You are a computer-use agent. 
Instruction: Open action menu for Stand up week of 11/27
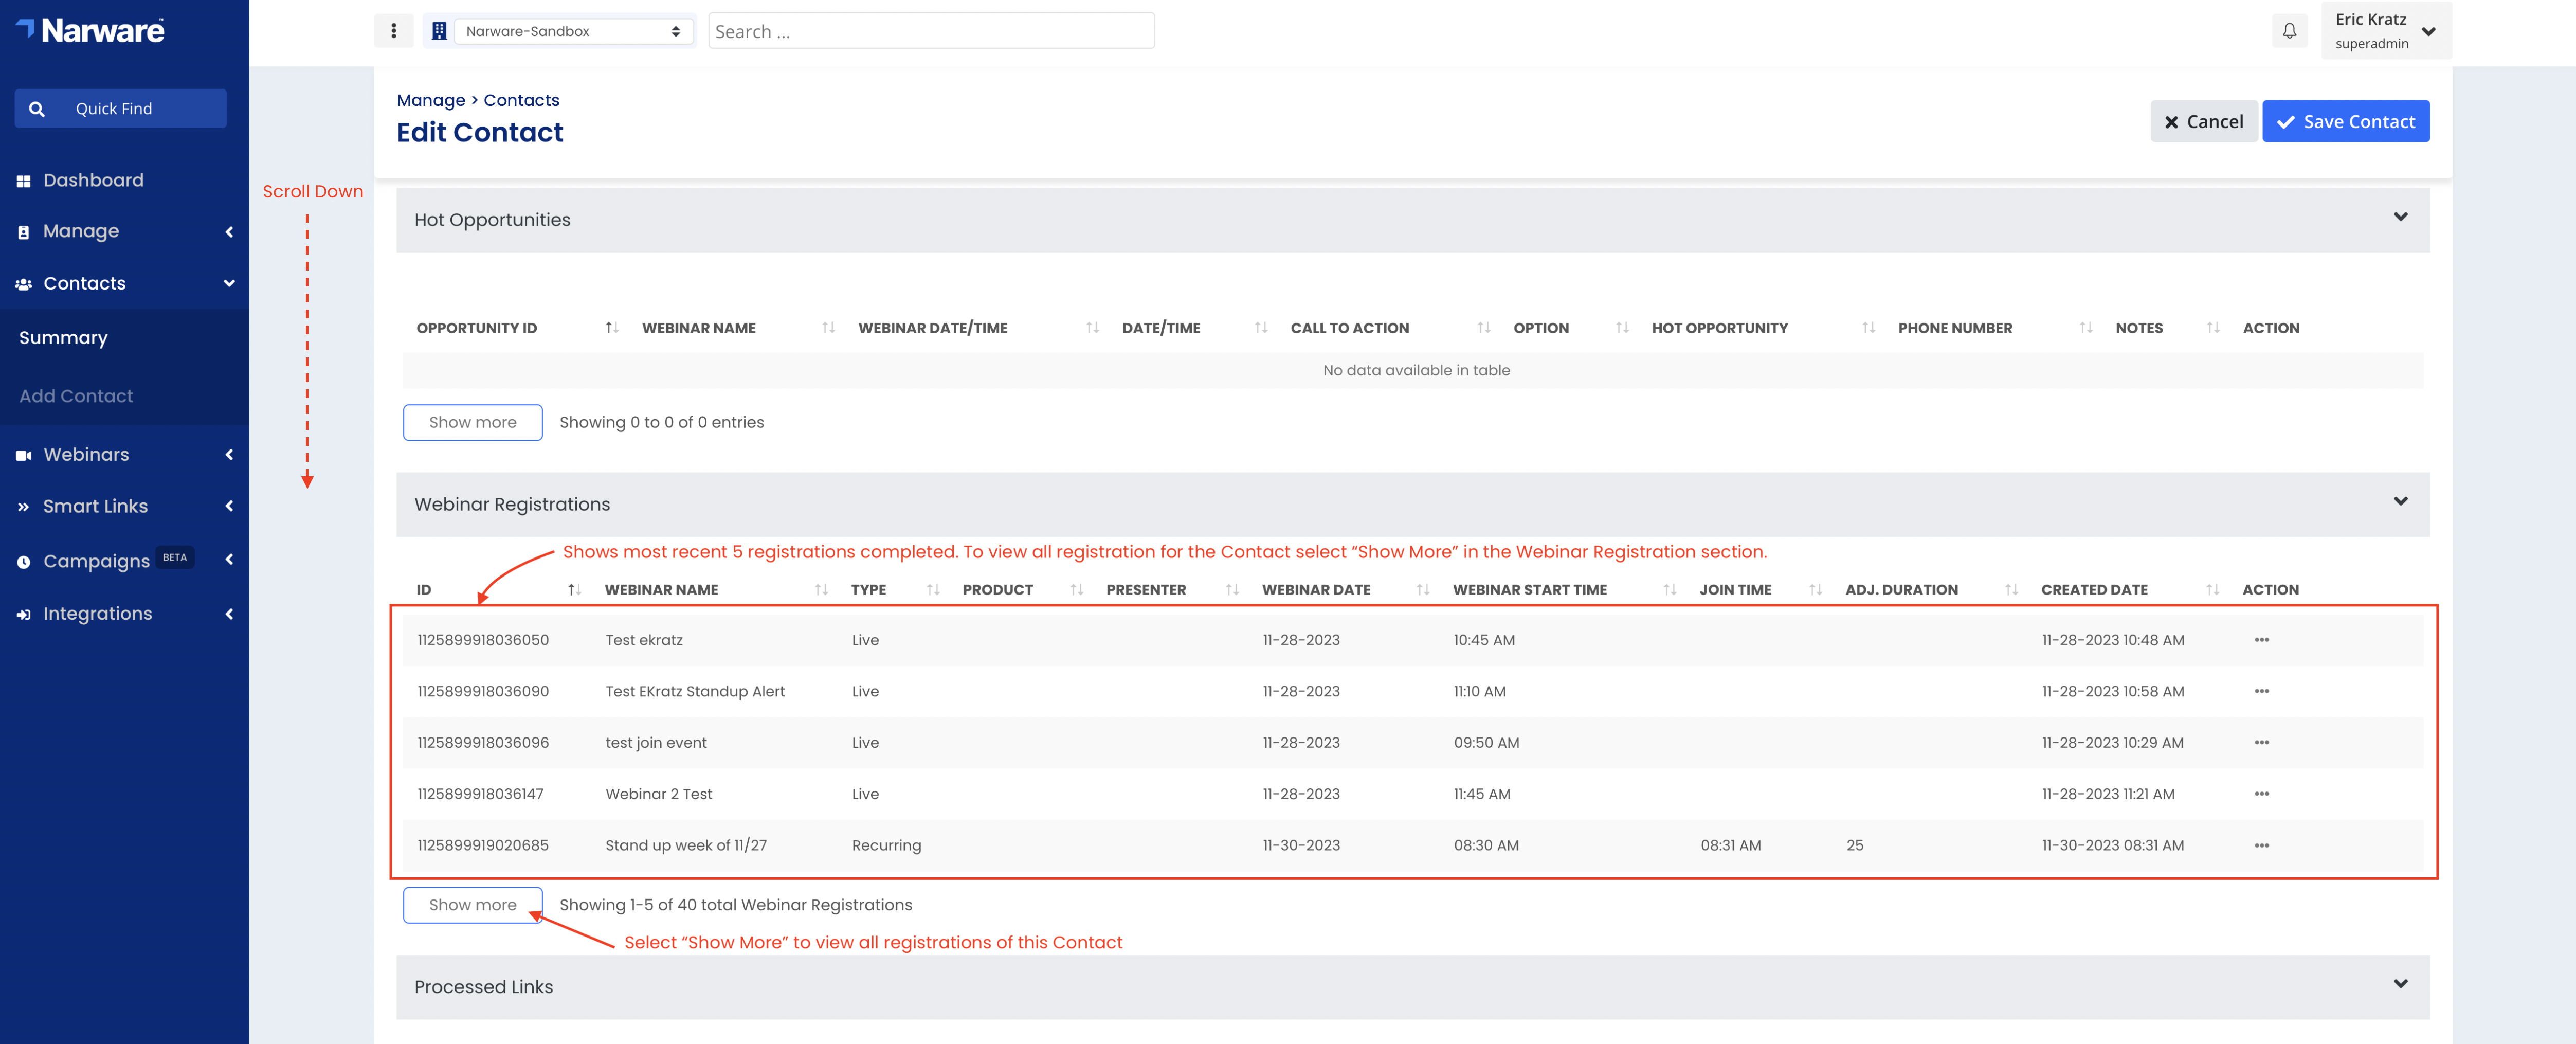pos(2261,845)
